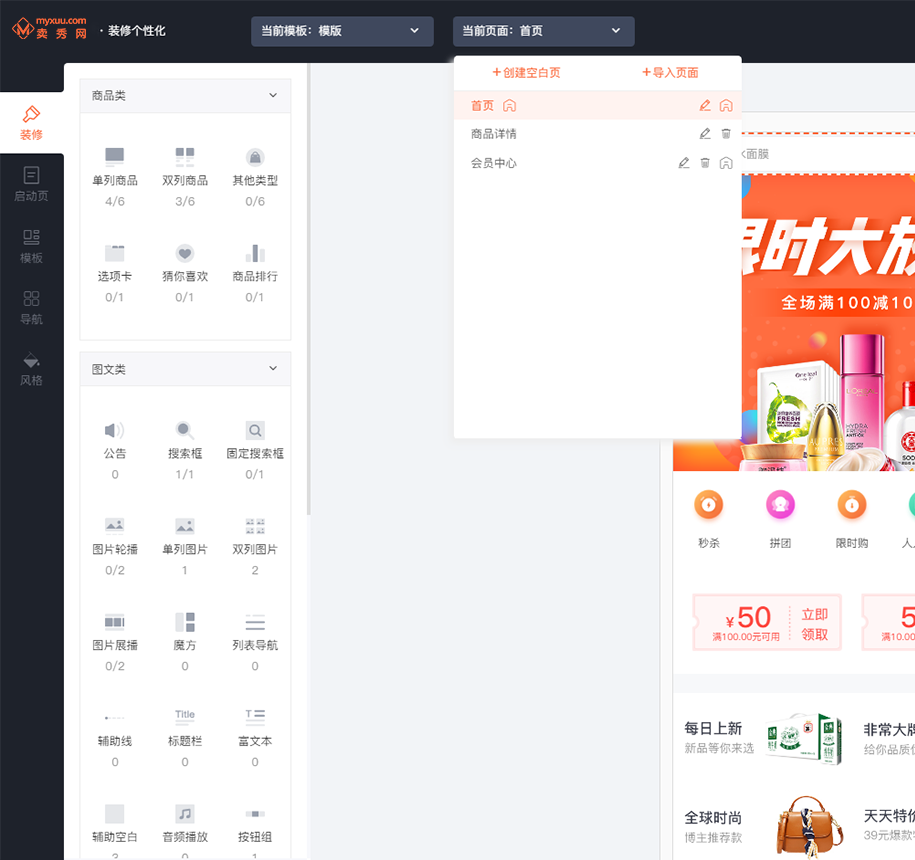Add the 单列商品 component

click(x=114, y=177)
